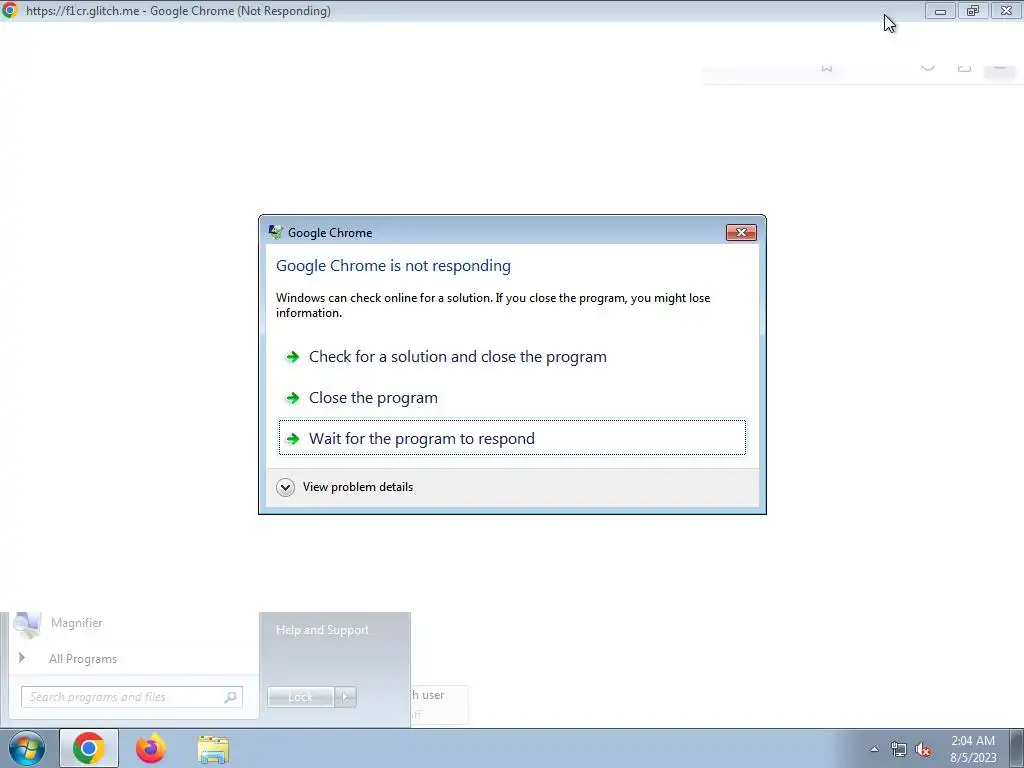Select Close the program option

(x=512, y=398)
